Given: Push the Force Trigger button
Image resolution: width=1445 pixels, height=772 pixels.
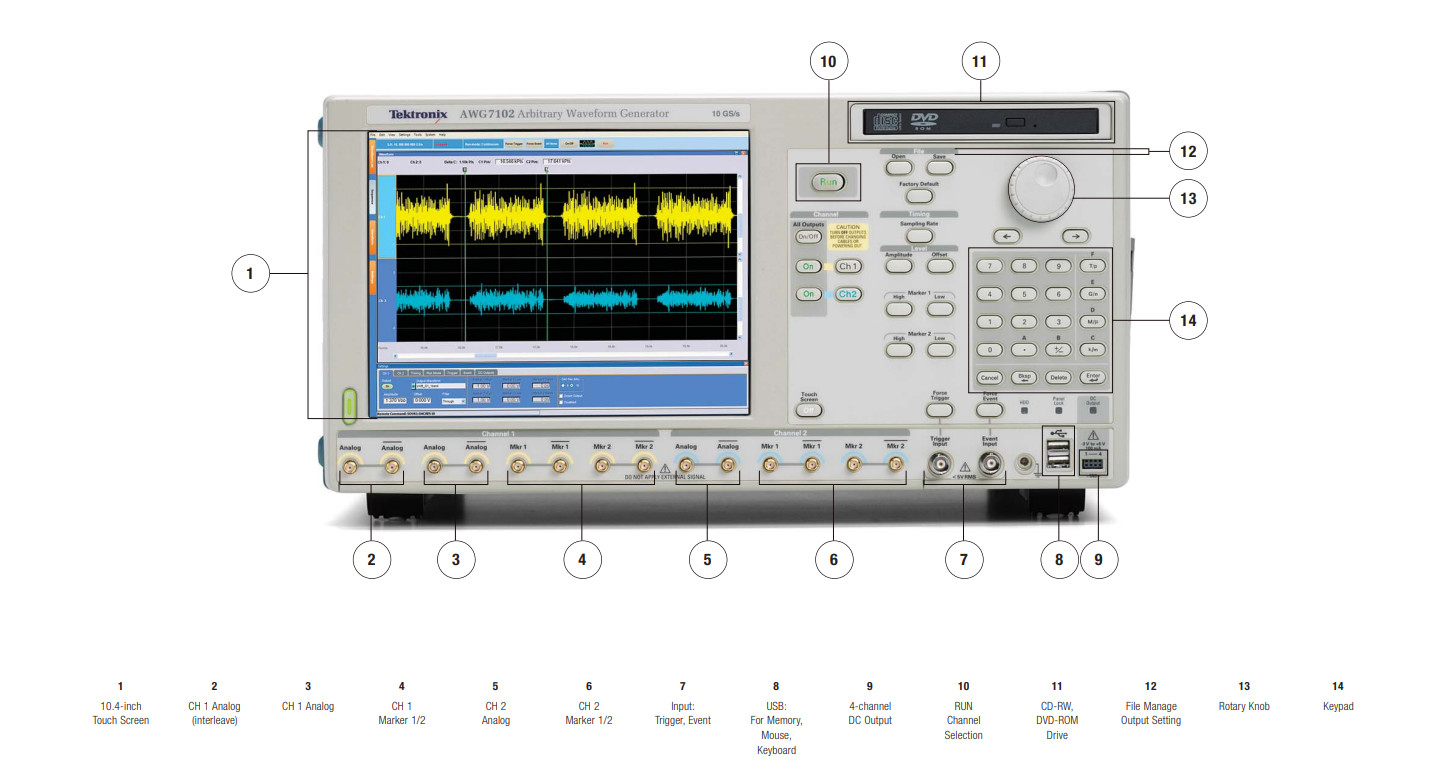Looking at the screenshot, I should coord(939,410).
